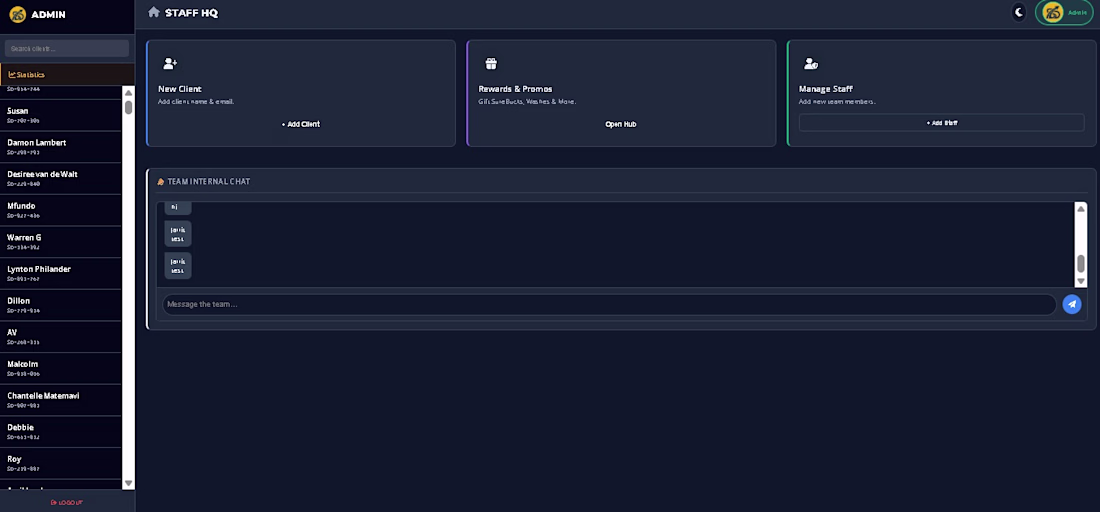1100x512 pixels.
Task: Select client AV
Action: (60, 337)
